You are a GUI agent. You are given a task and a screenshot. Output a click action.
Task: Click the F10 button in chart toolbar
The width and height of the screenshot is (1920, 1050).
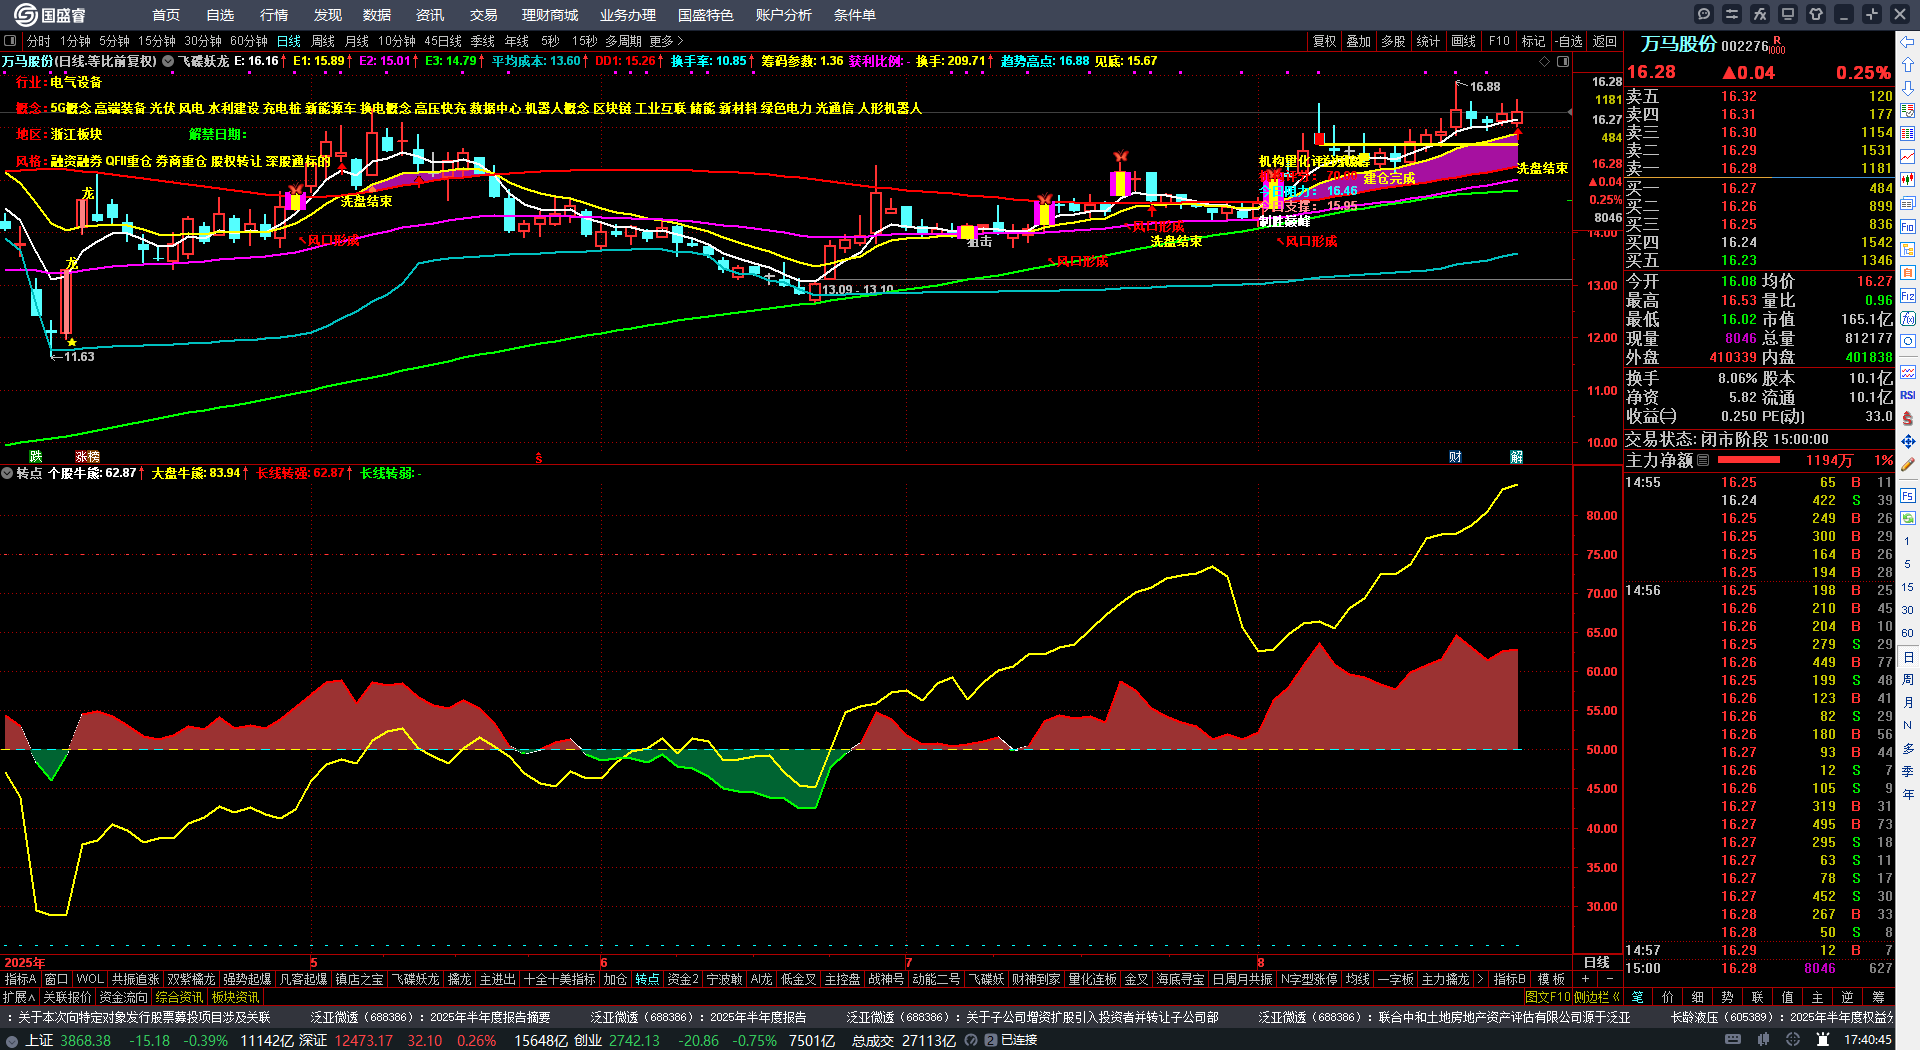1499,41
